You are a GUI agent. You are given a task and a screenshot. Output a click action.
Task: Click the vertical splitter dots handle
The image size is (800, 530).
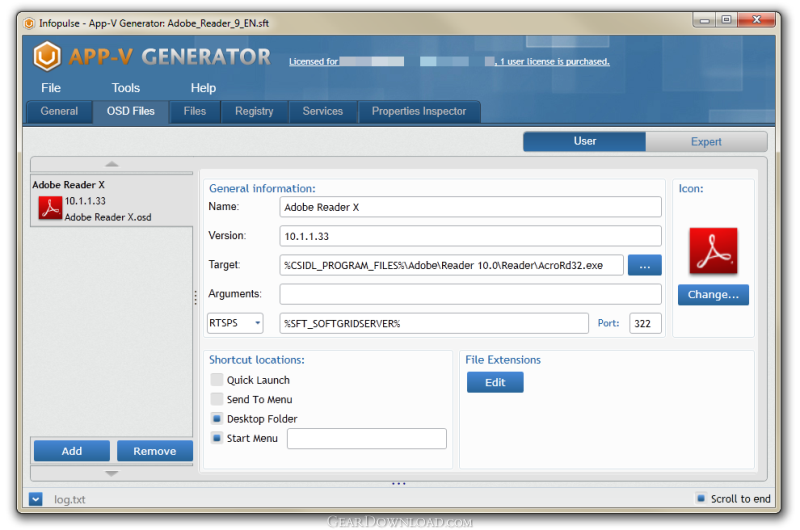(x=195, y=297)
